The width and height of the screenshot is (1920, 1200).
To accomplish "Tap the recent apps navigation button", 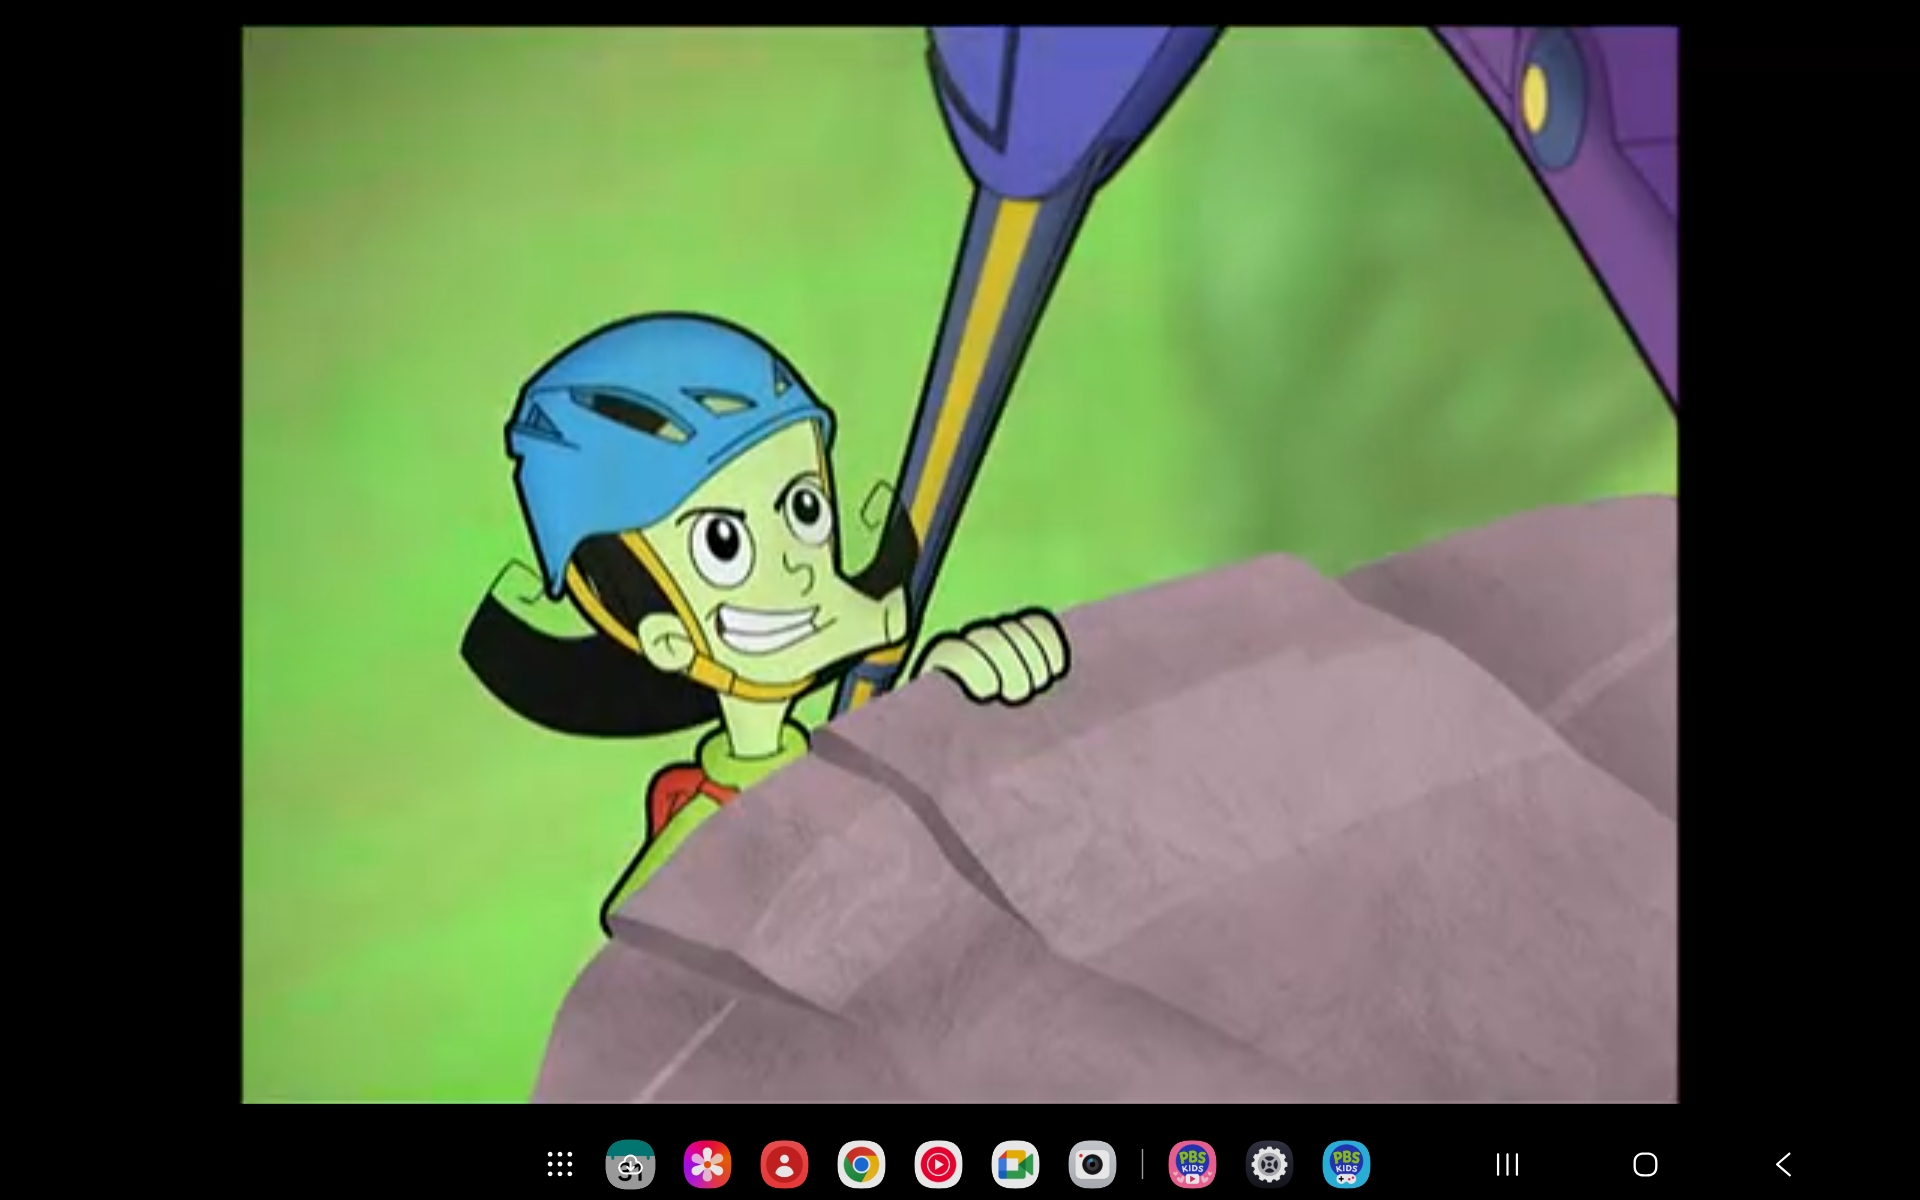I will (1507, 1164).
